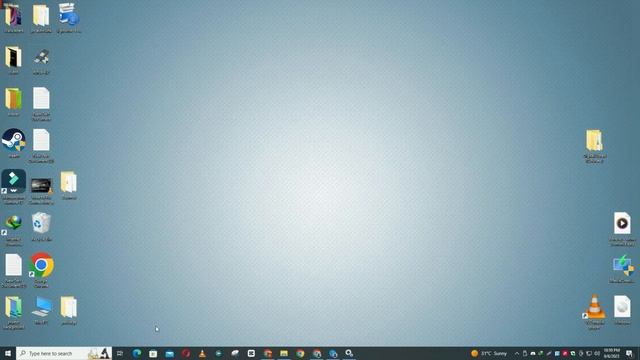Show hidden system tray icons

click(x=517, y=353)
